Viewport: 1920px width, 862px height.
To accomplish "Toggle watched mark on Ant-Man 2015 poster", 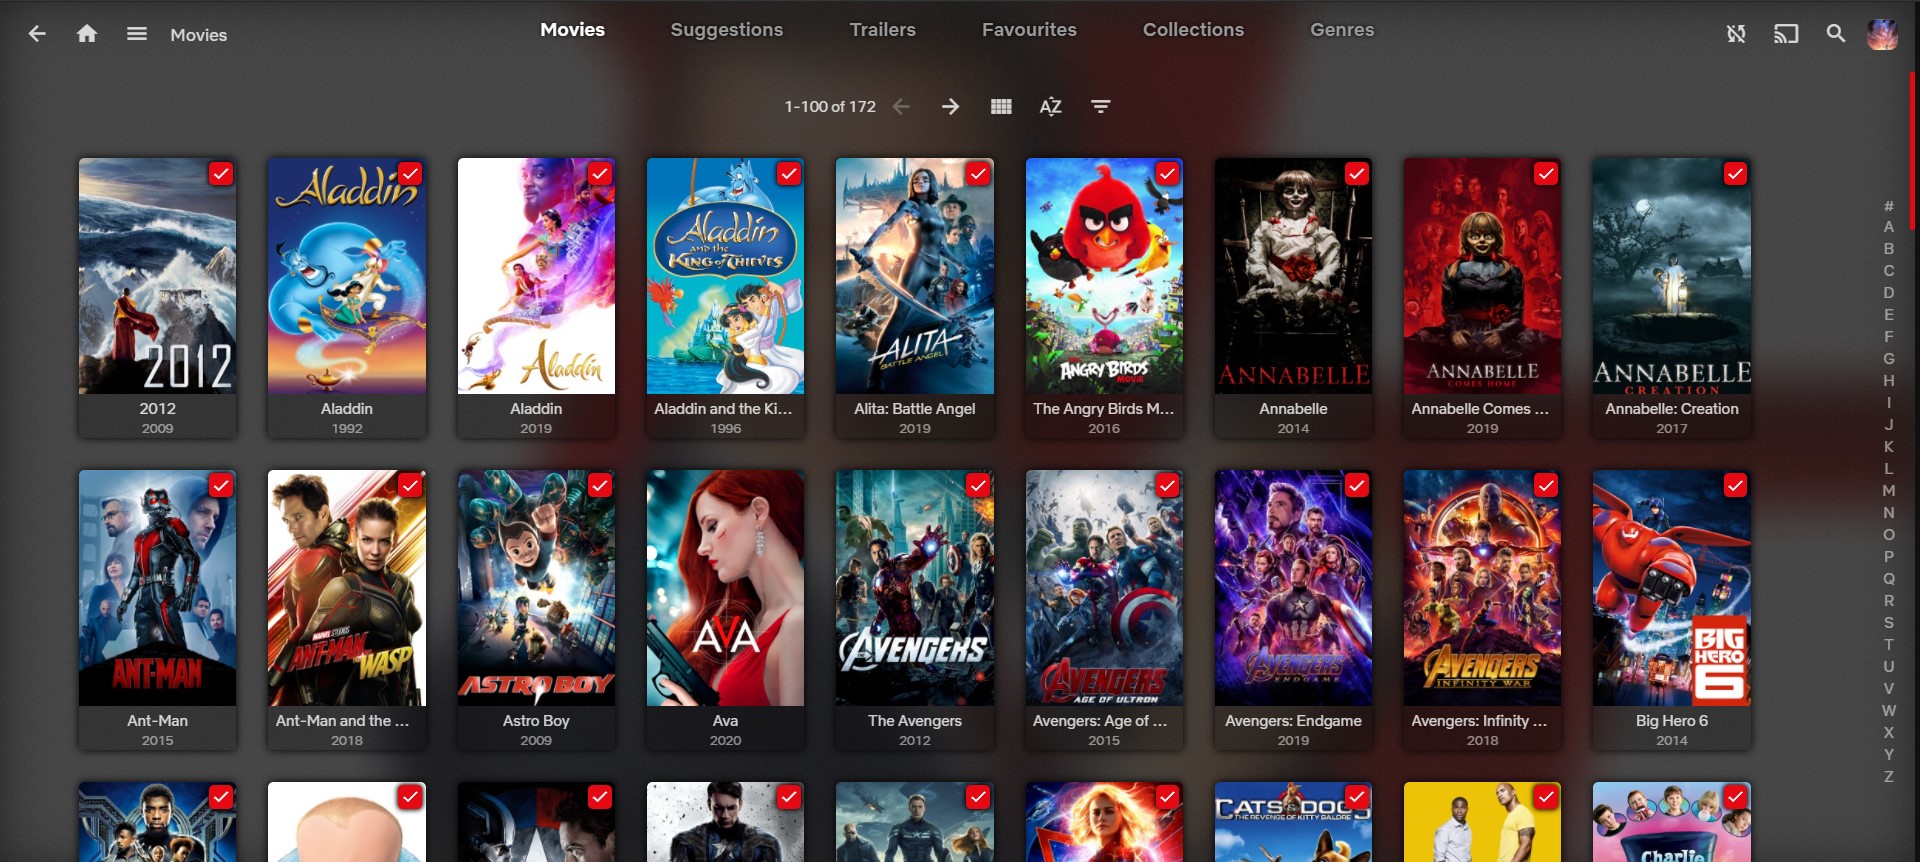I will pos(221,486).
